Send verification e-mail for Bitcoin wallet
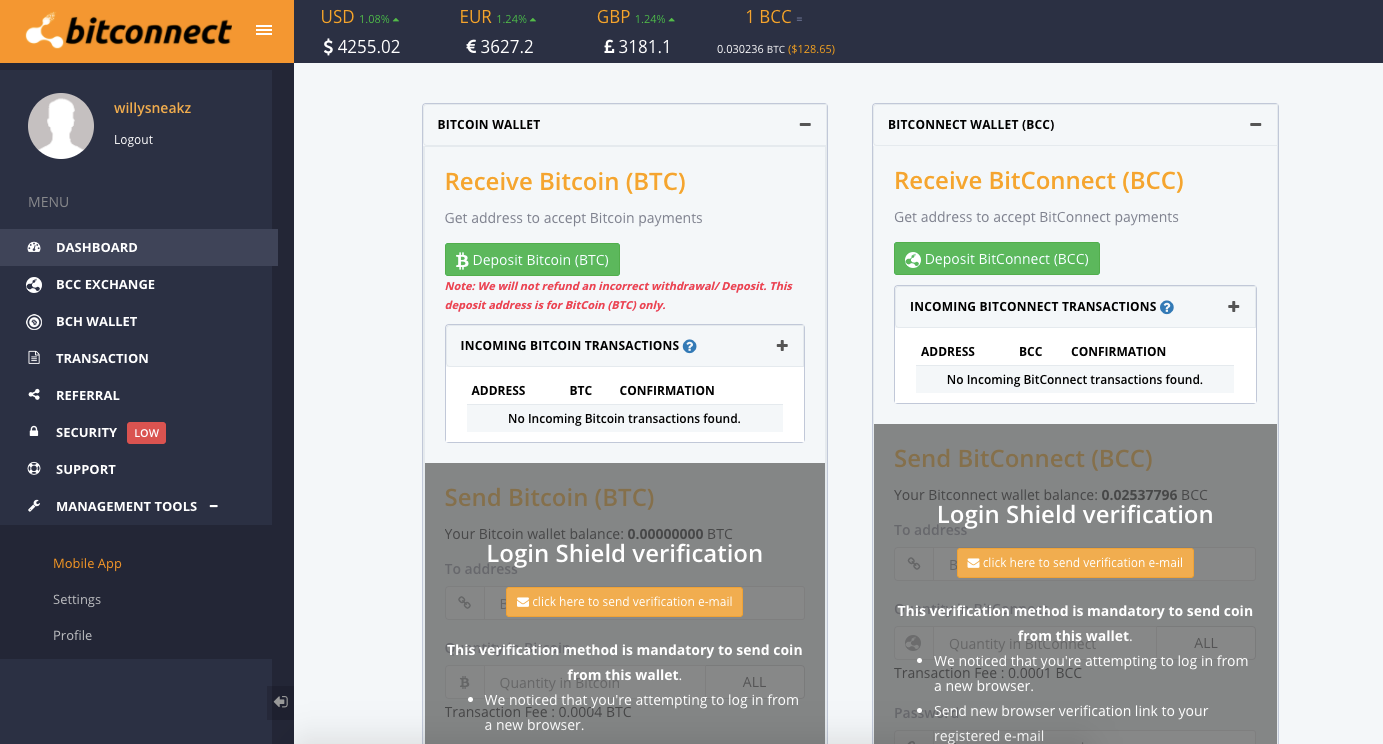Viewport: 1383px width, 744px height. 624,602
